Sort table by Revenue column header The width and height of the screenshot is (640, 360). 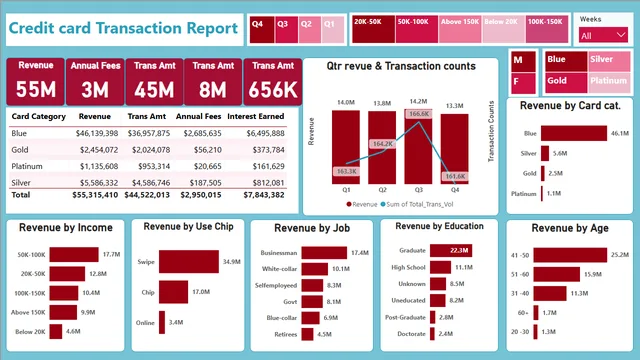[95, 116]
